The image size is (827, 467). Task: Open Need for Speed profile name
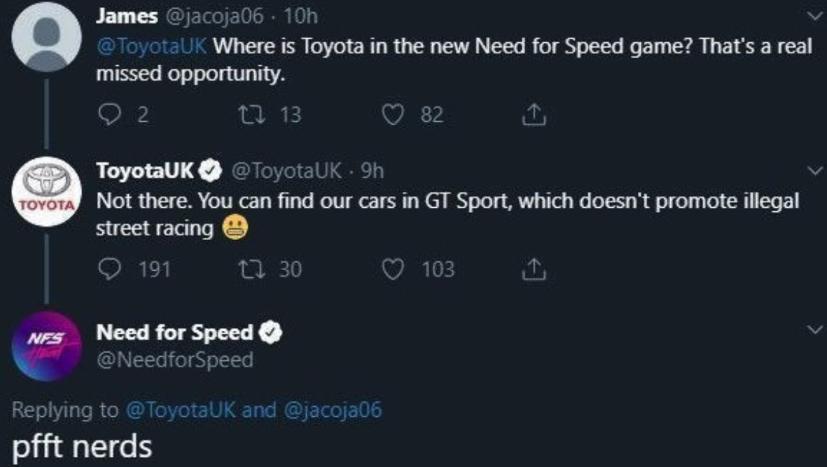coord(176,333)
